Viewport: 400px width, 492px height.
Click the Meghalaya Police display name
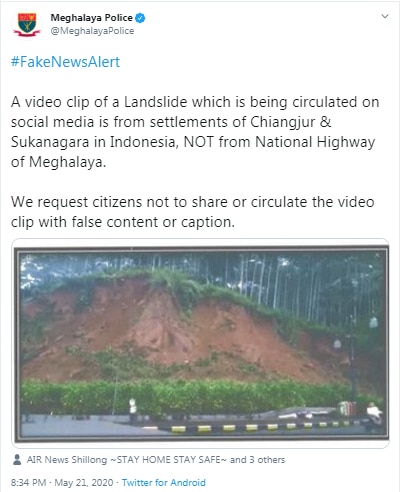pyautogui.click(x=91, y=18)
